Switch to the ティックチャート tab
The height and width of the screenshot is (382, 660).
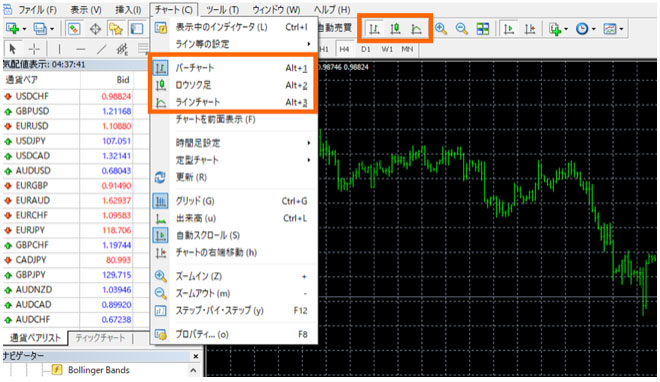pos(100,338)
